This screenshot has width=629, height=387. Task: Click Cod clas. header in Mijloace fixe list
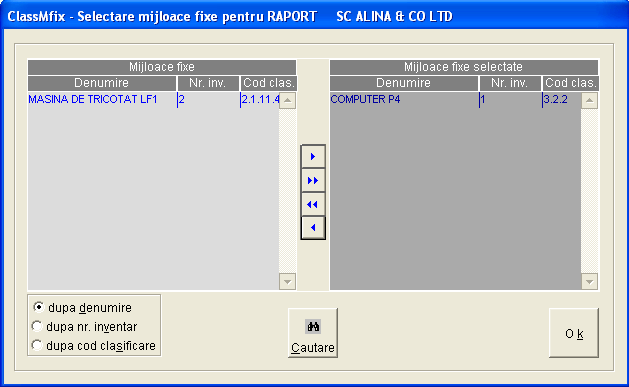click(x=269, y=83)
